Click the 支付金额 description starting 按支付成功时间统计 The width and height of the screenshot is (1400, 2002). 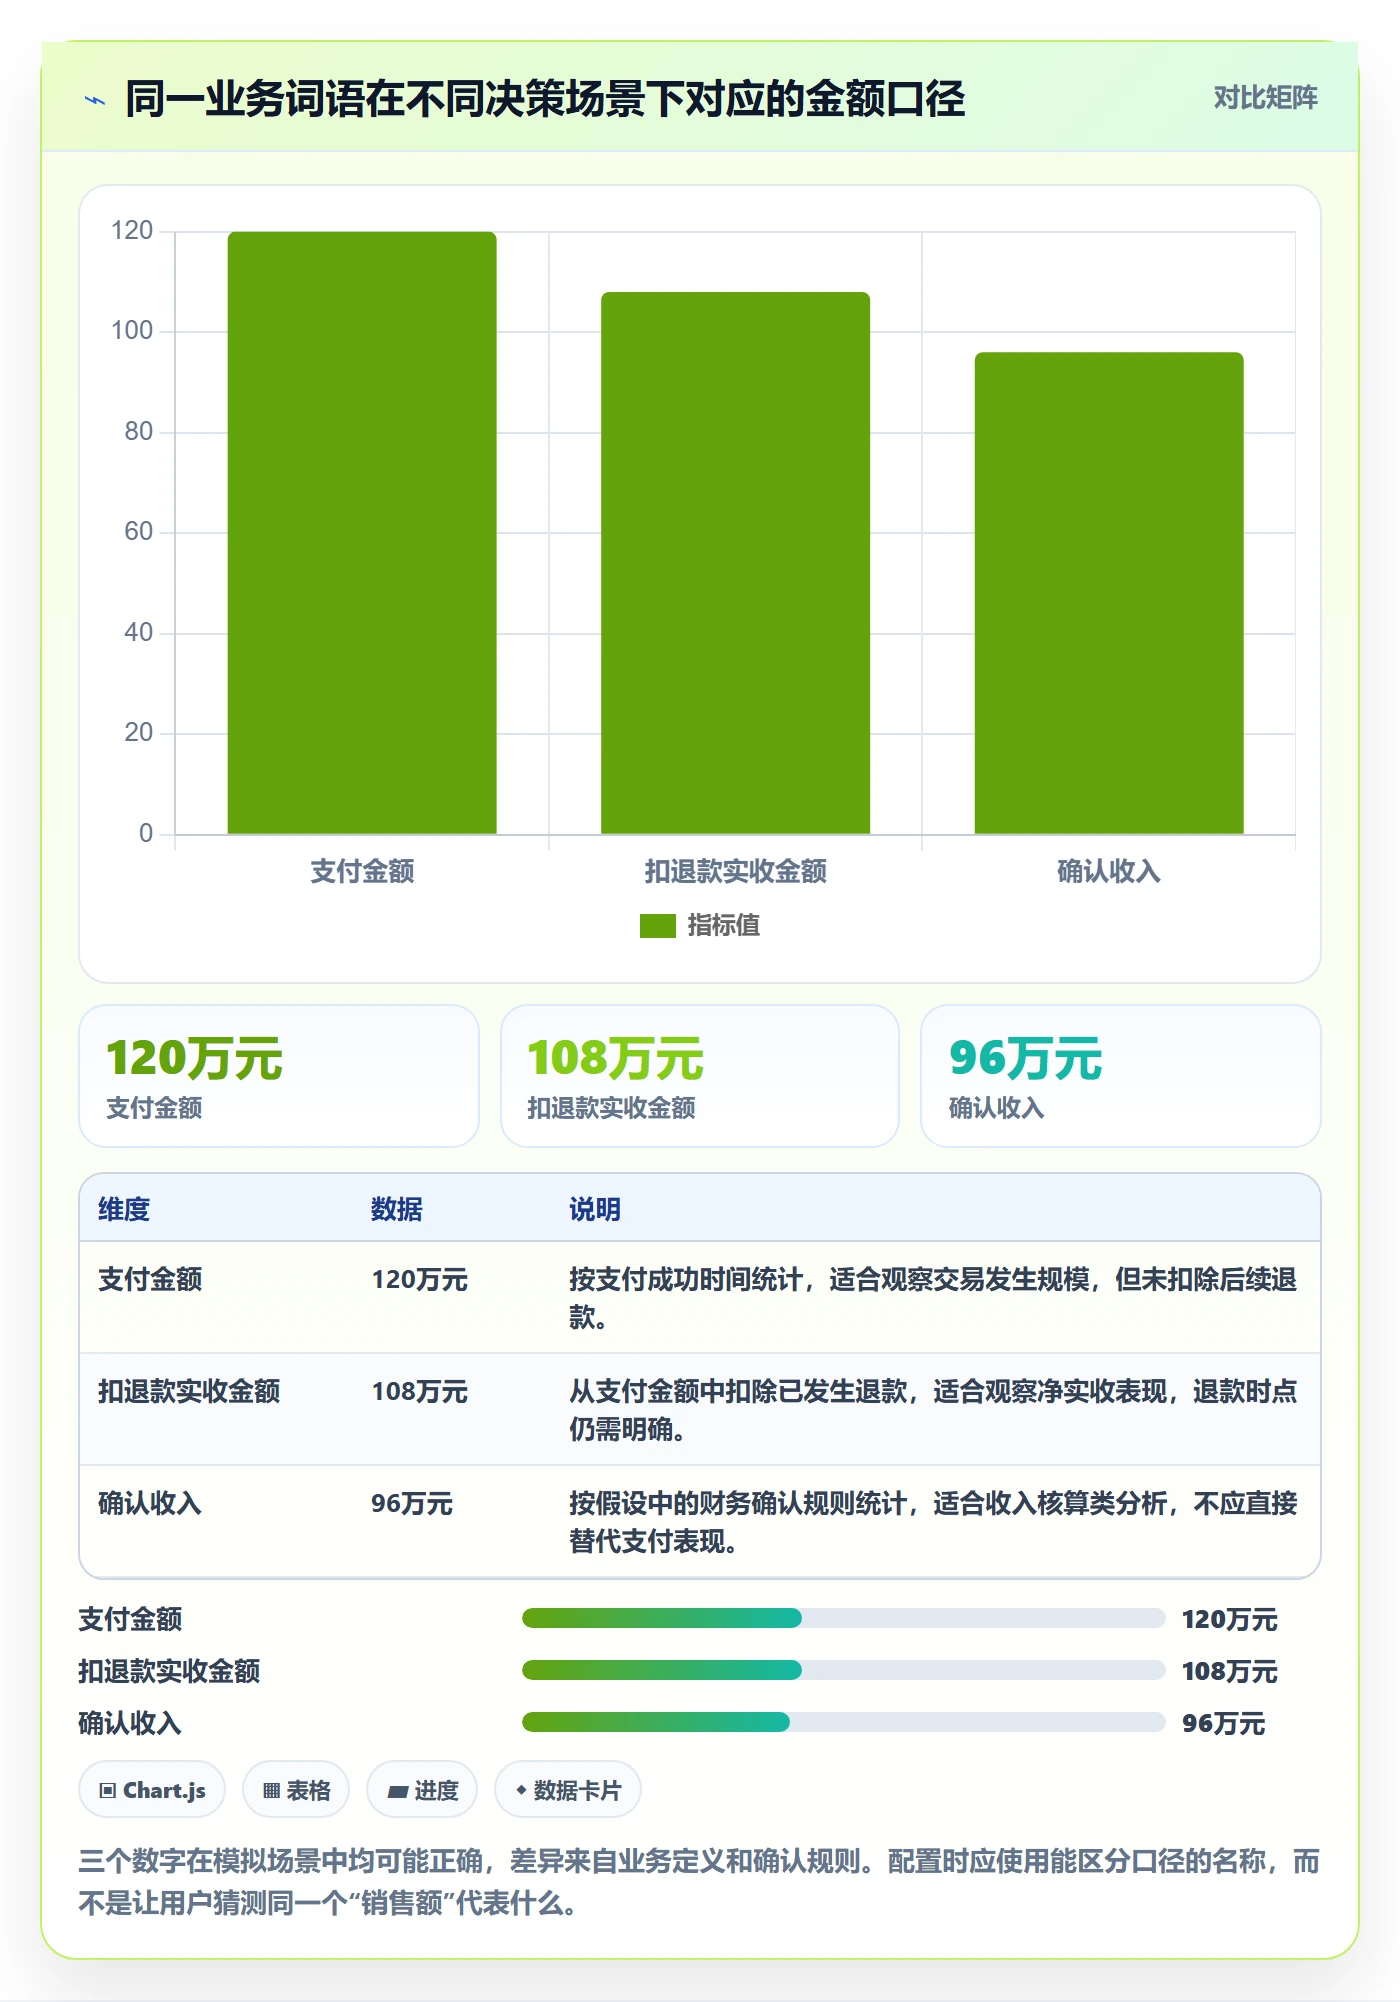(x=933, y=1298)
